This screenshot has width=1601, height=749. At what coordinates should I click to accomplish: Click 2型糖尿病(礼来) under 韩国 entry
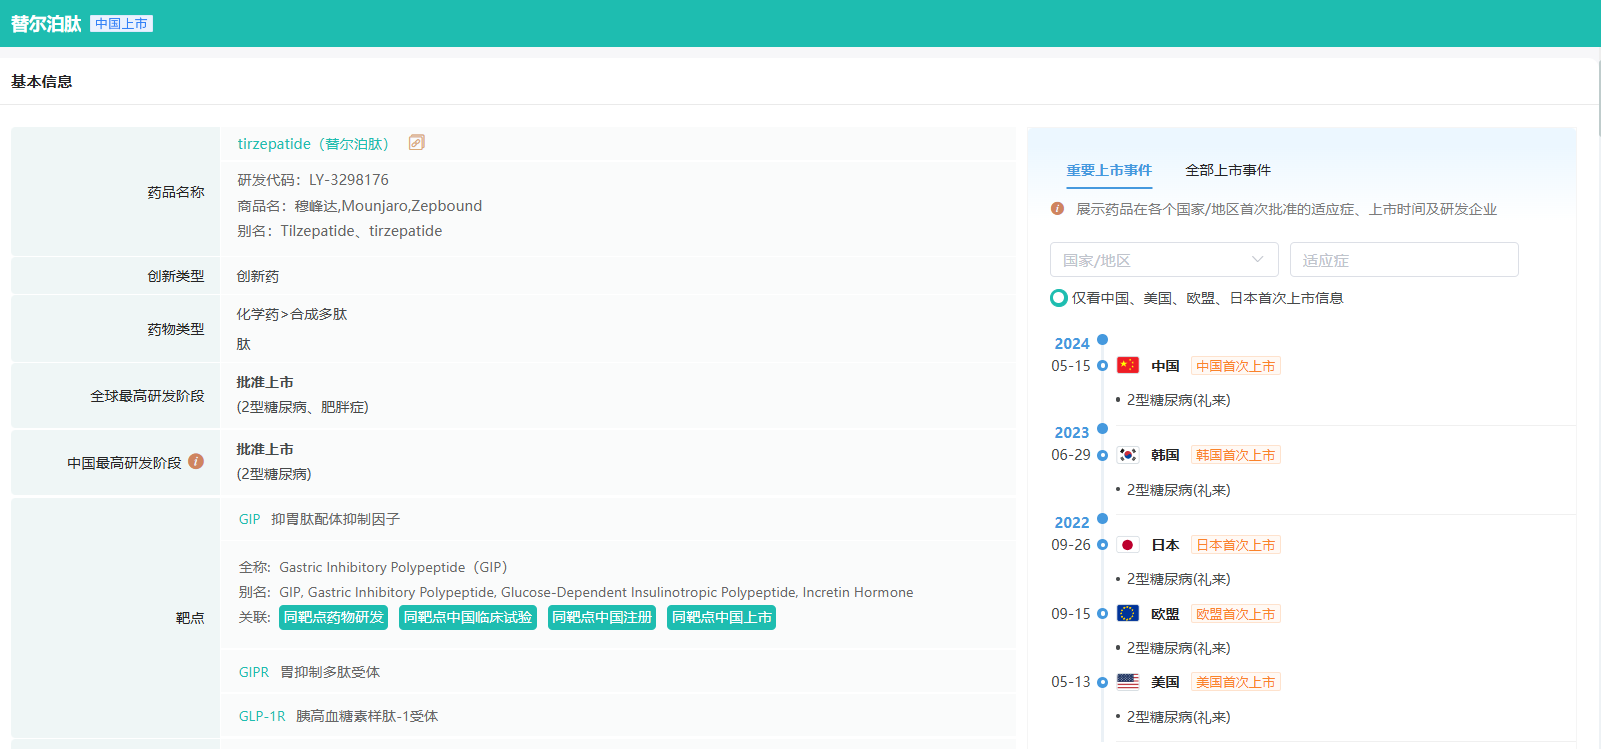[1179, 490]
